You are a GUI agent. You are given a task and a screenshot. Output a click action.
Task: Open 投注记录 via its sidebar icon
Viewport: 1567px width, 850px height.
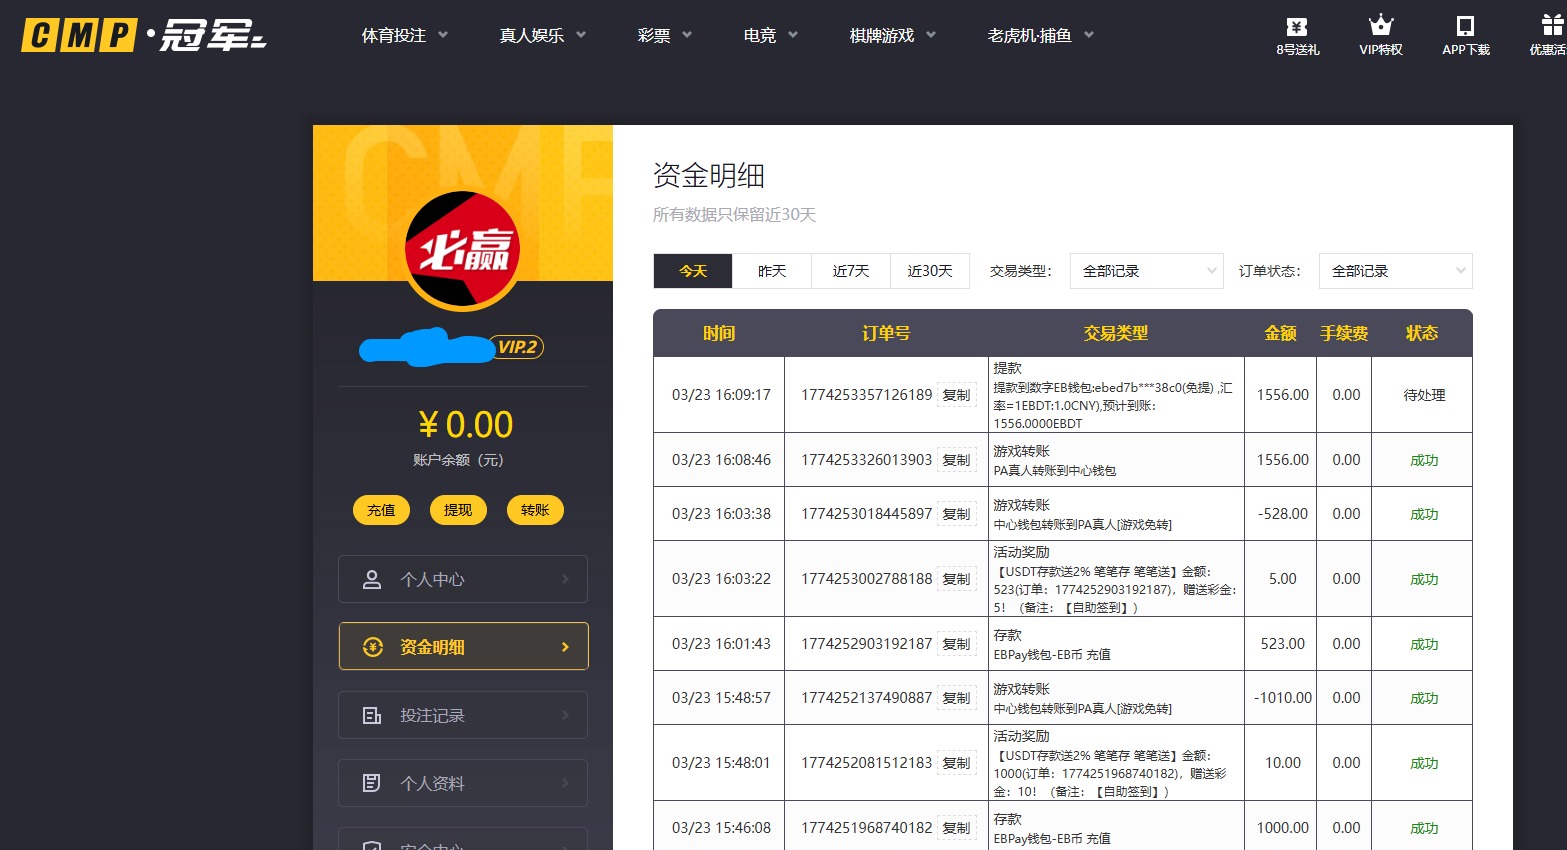coord(373,715)
